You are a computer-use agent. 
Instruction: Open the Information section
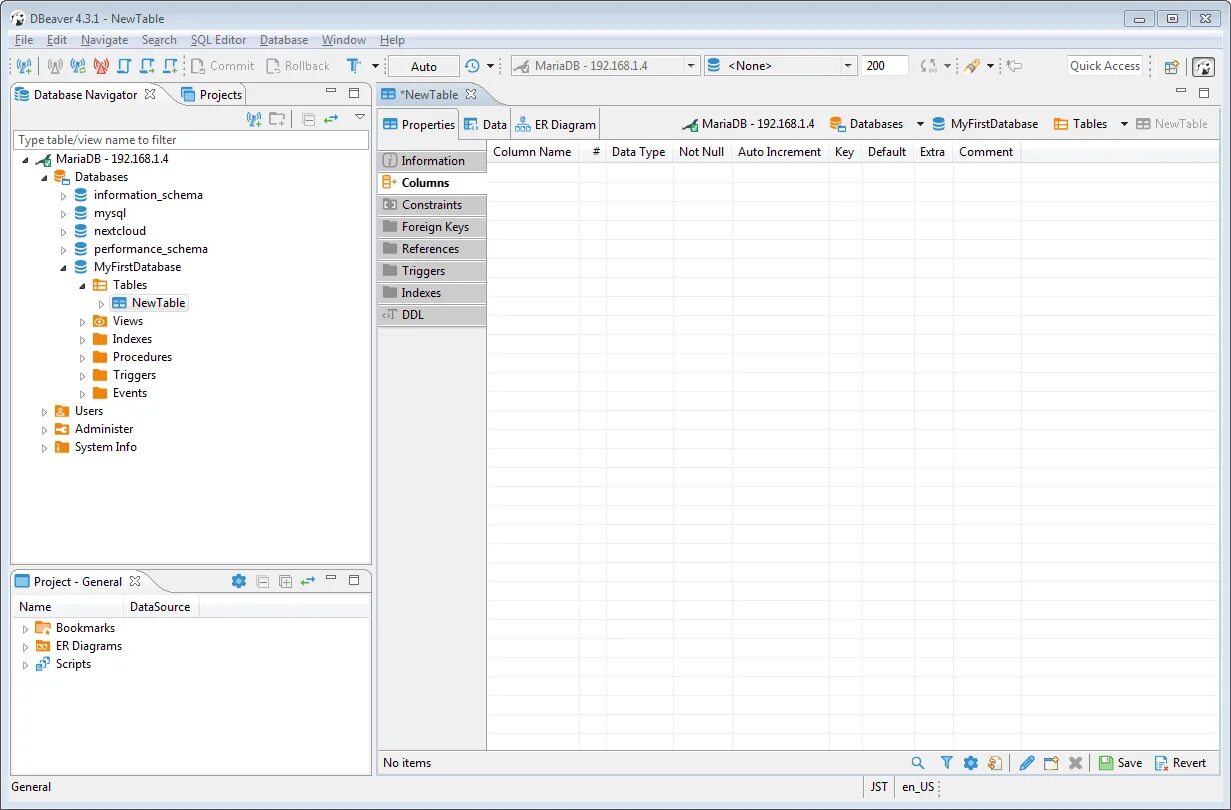[x=432, y=161]
